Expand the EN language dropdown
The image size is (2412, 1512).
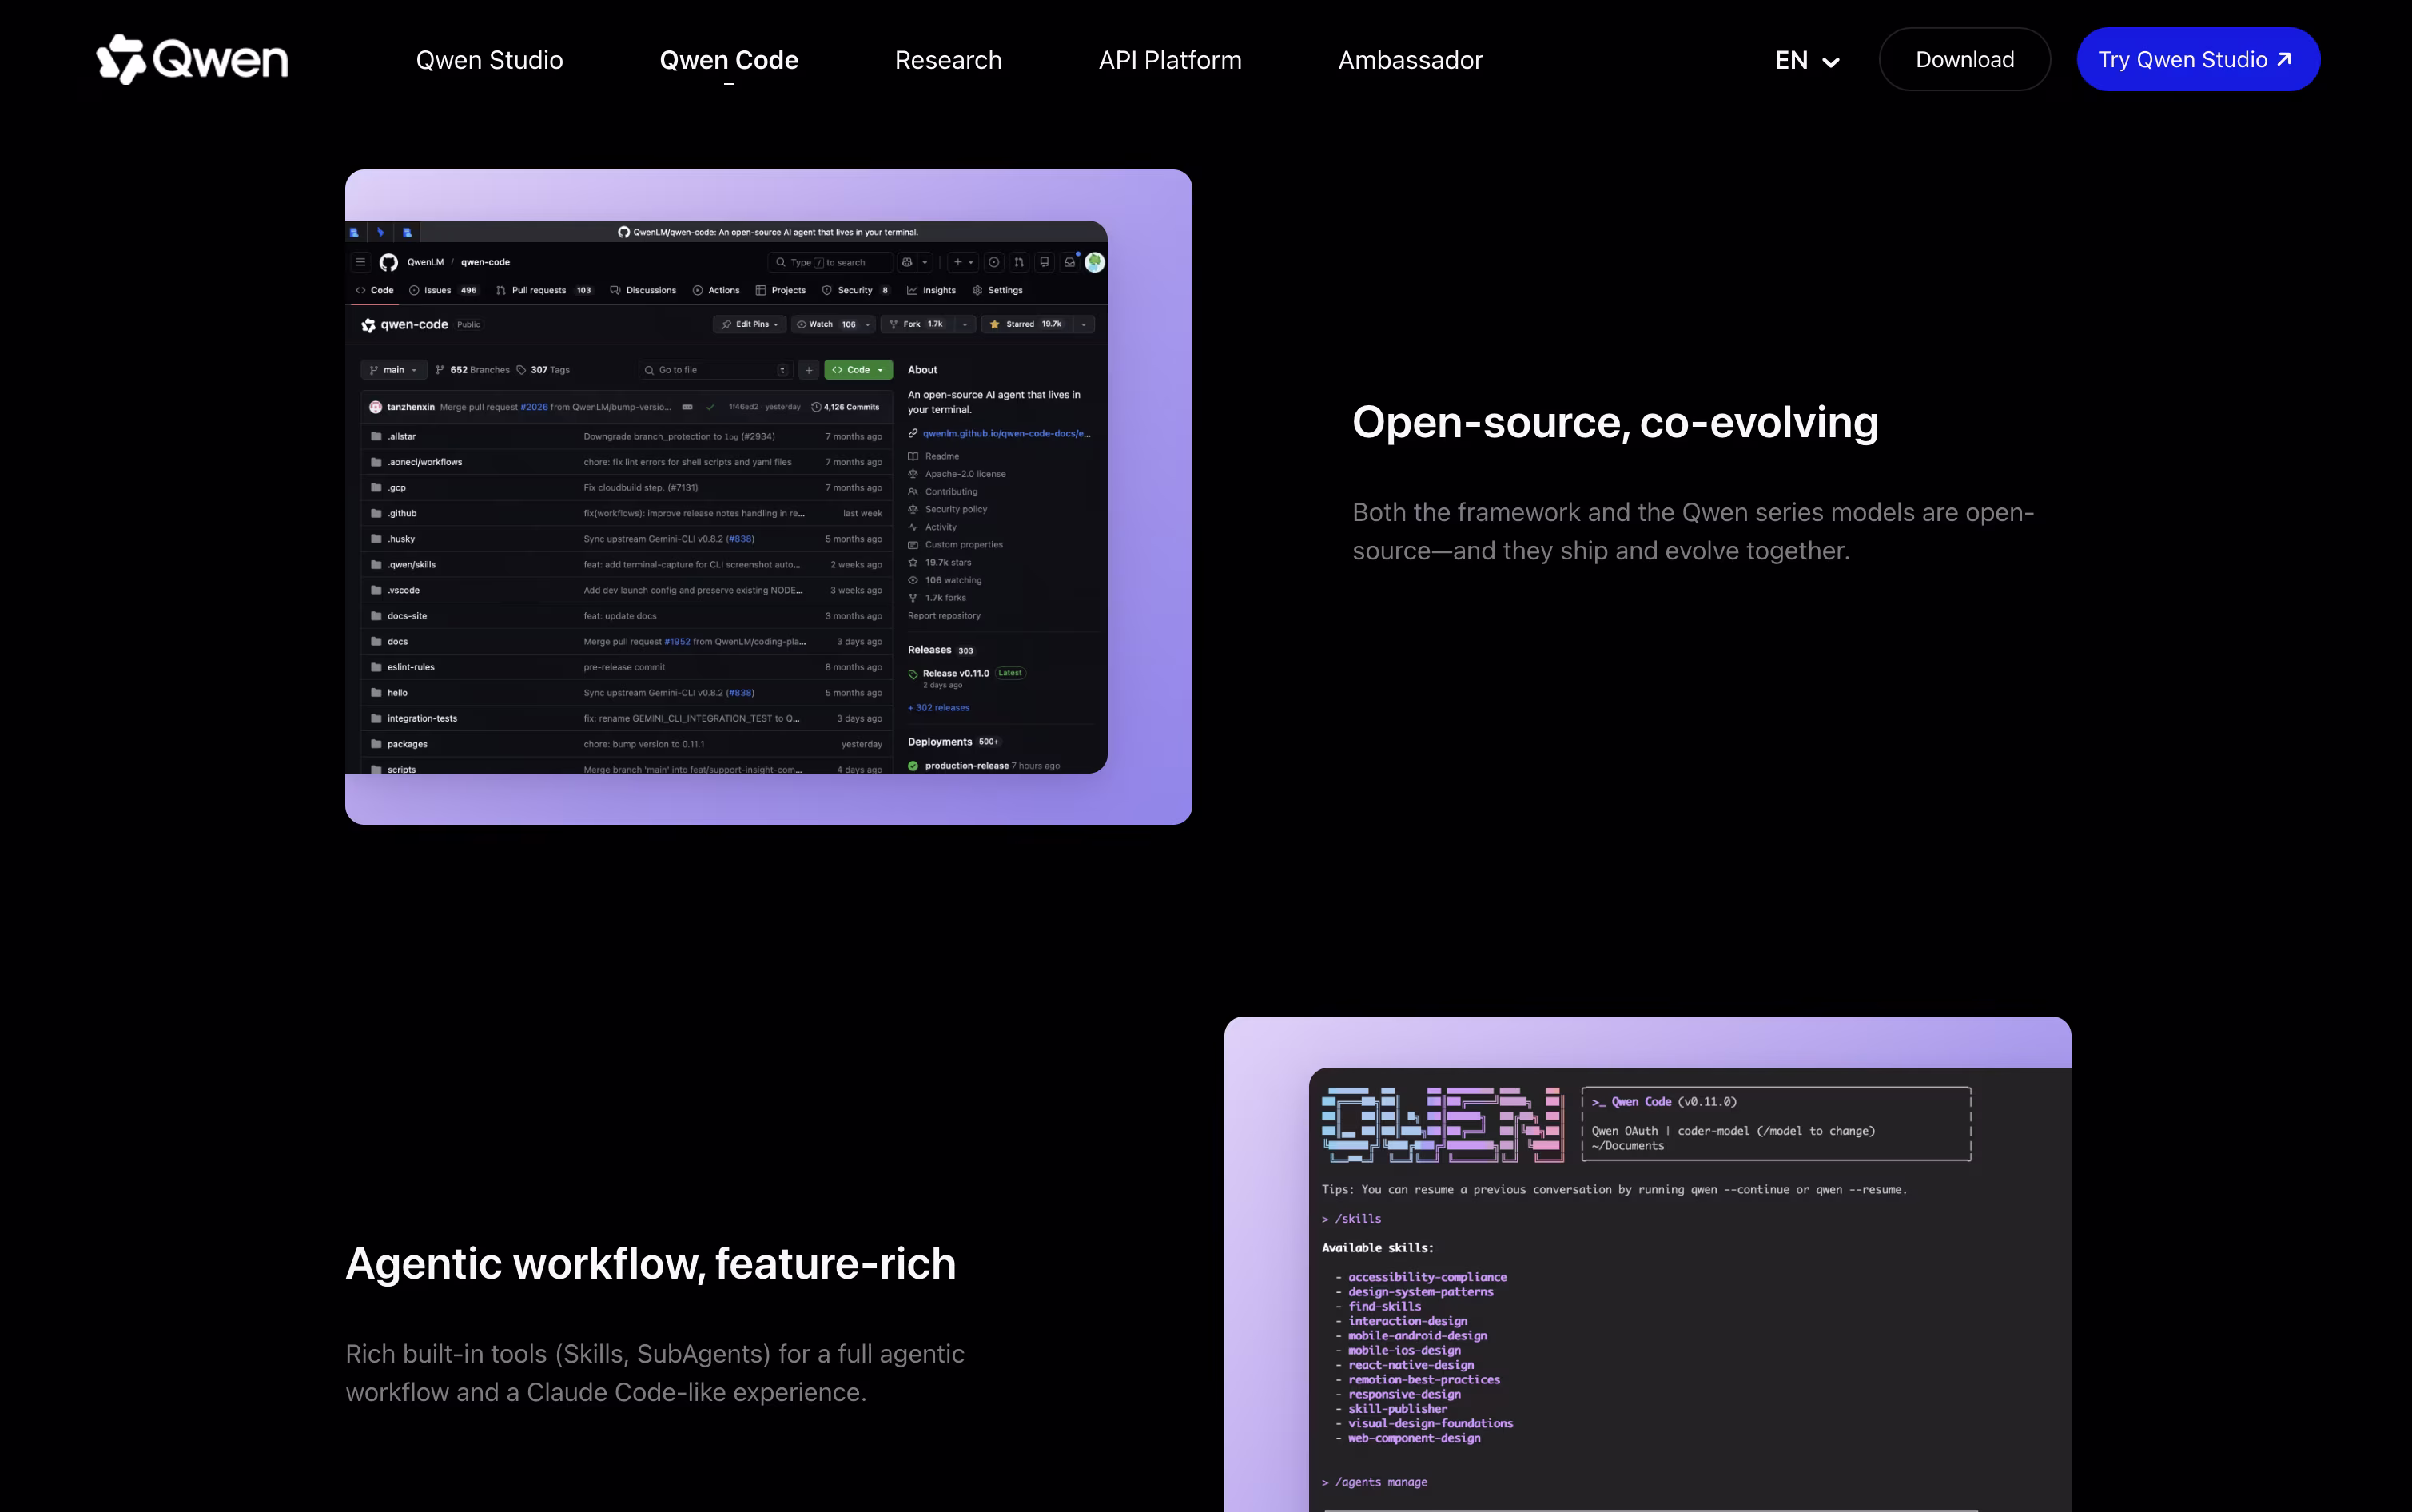point(1807,60)
